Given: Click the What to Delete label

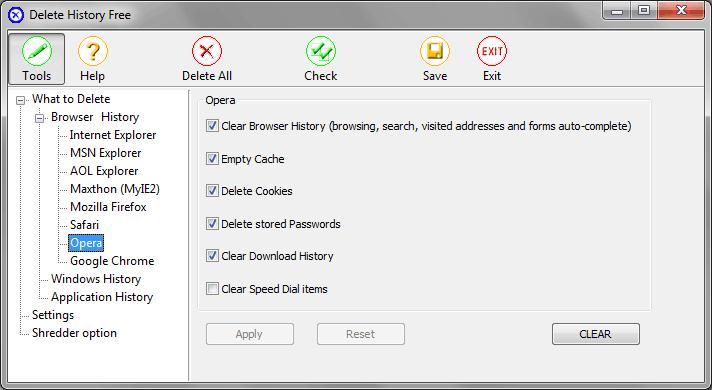Looking at the screenshot, I should (71, 99).
